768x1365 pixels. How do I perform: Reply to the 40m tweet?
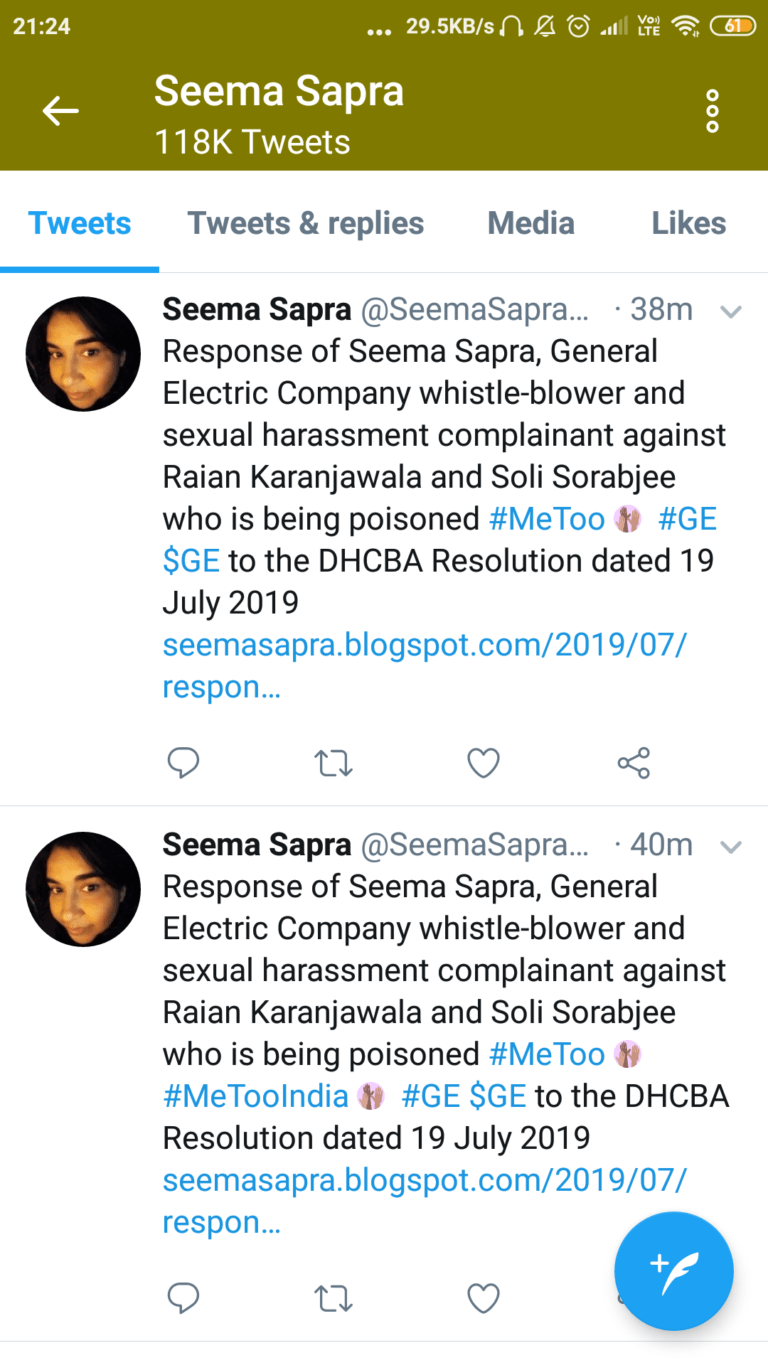tap(183, 1299)
